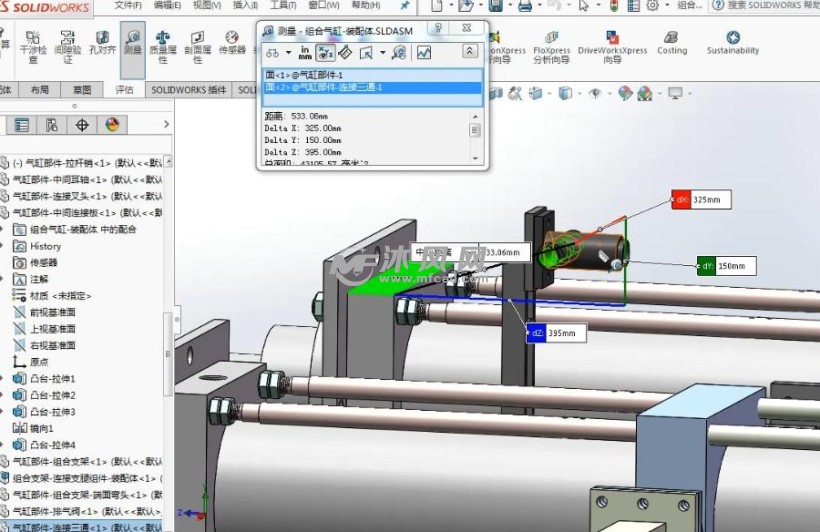This screenshot has width=820, height=532.
Task: Open the 干涉检查 interference check tool
Action: [x=33, y=47]
